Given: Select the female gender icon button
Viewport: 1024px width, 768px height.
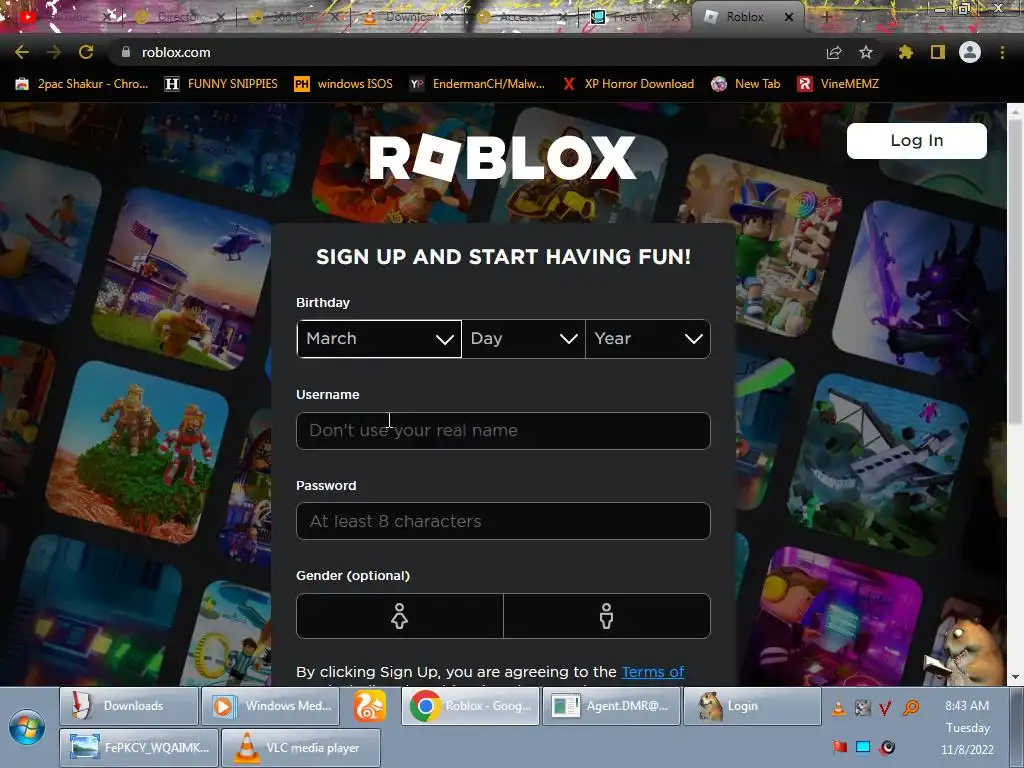Looking at the screenshot, I should tap(400, 616).
